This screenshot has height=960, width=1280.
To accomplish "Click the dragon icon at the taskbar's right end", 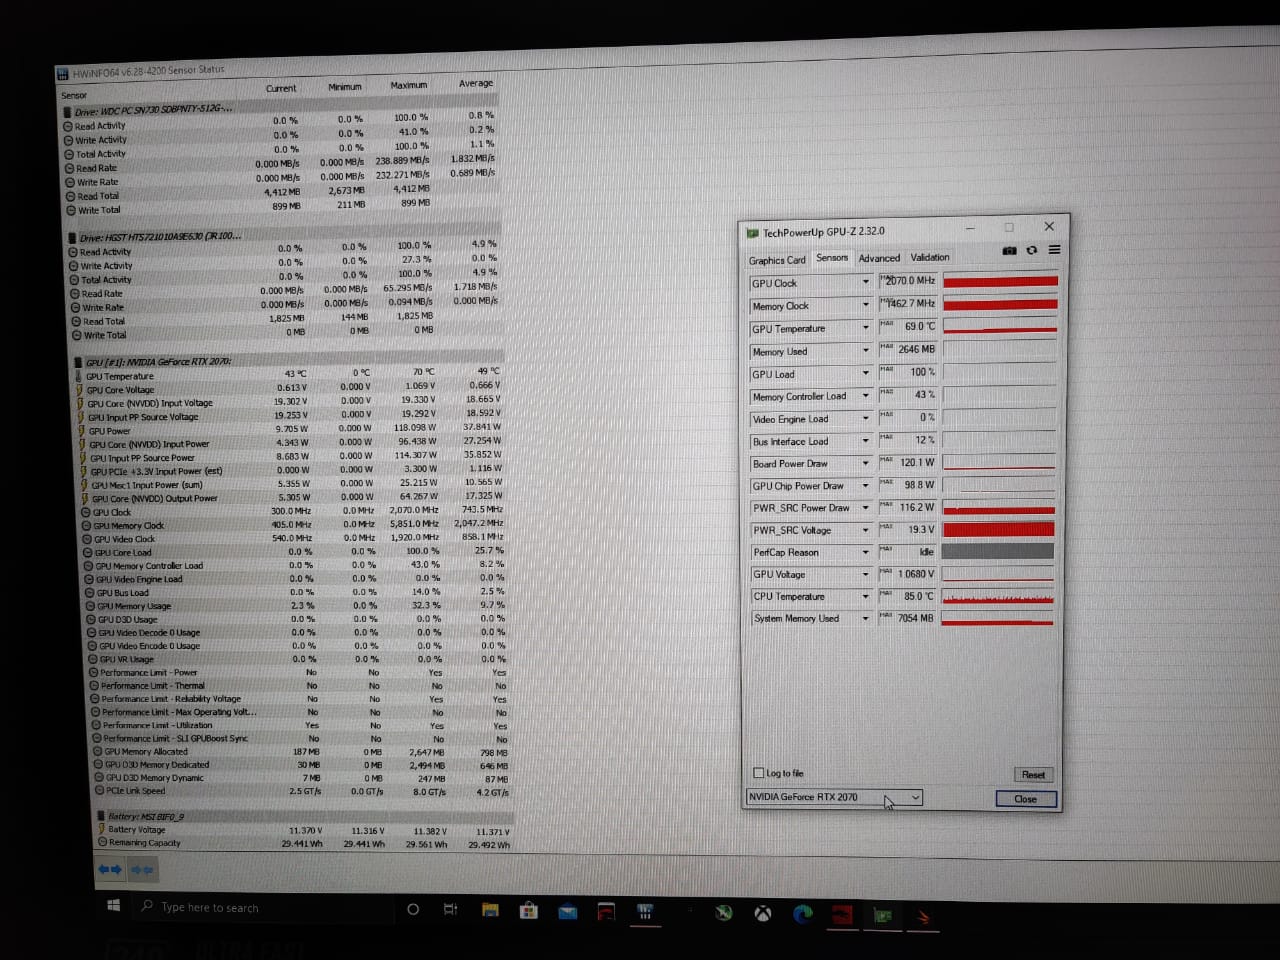I will [x=924, y=916].
